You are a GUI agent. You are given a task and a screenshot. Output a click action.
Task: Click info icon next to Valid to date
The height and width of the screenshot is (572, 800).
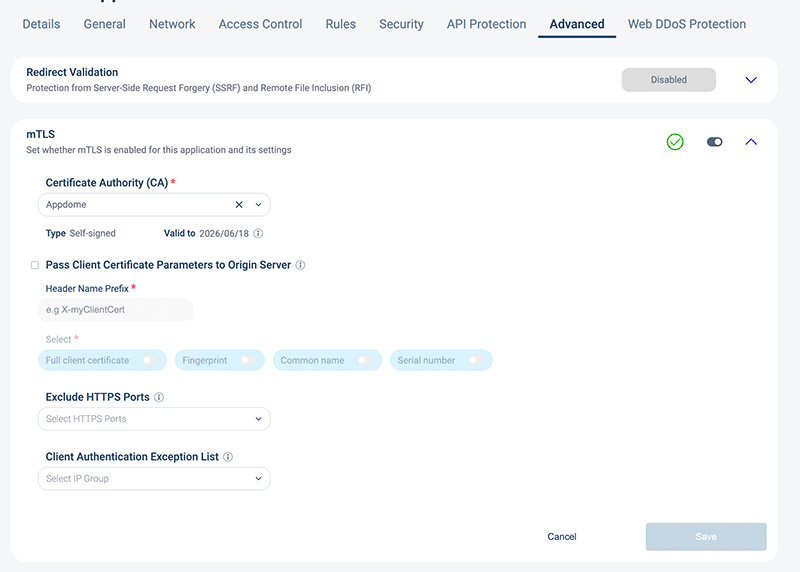(258, 233)
